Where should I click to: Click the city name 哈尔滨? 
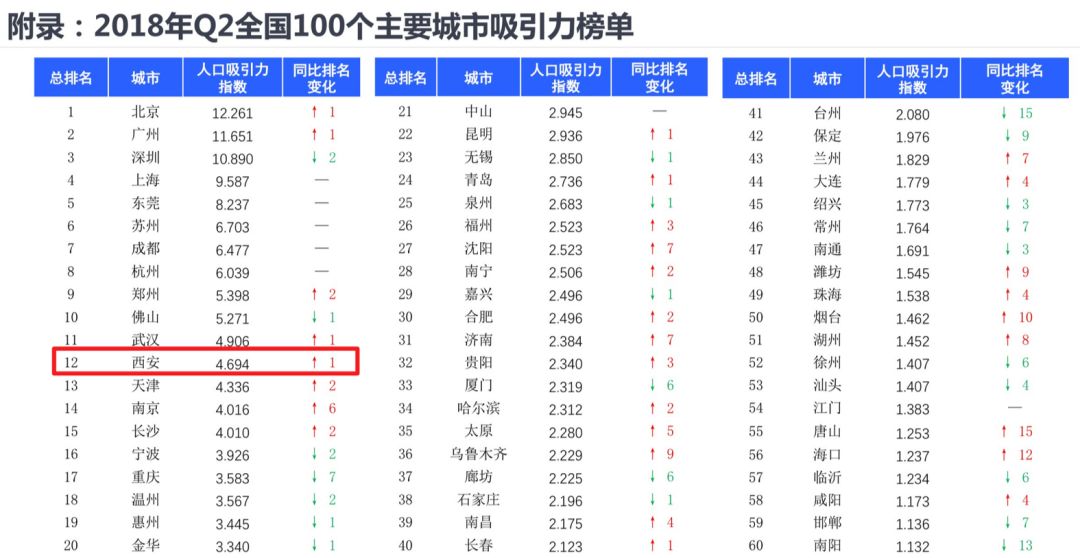(x=478, y=408)
